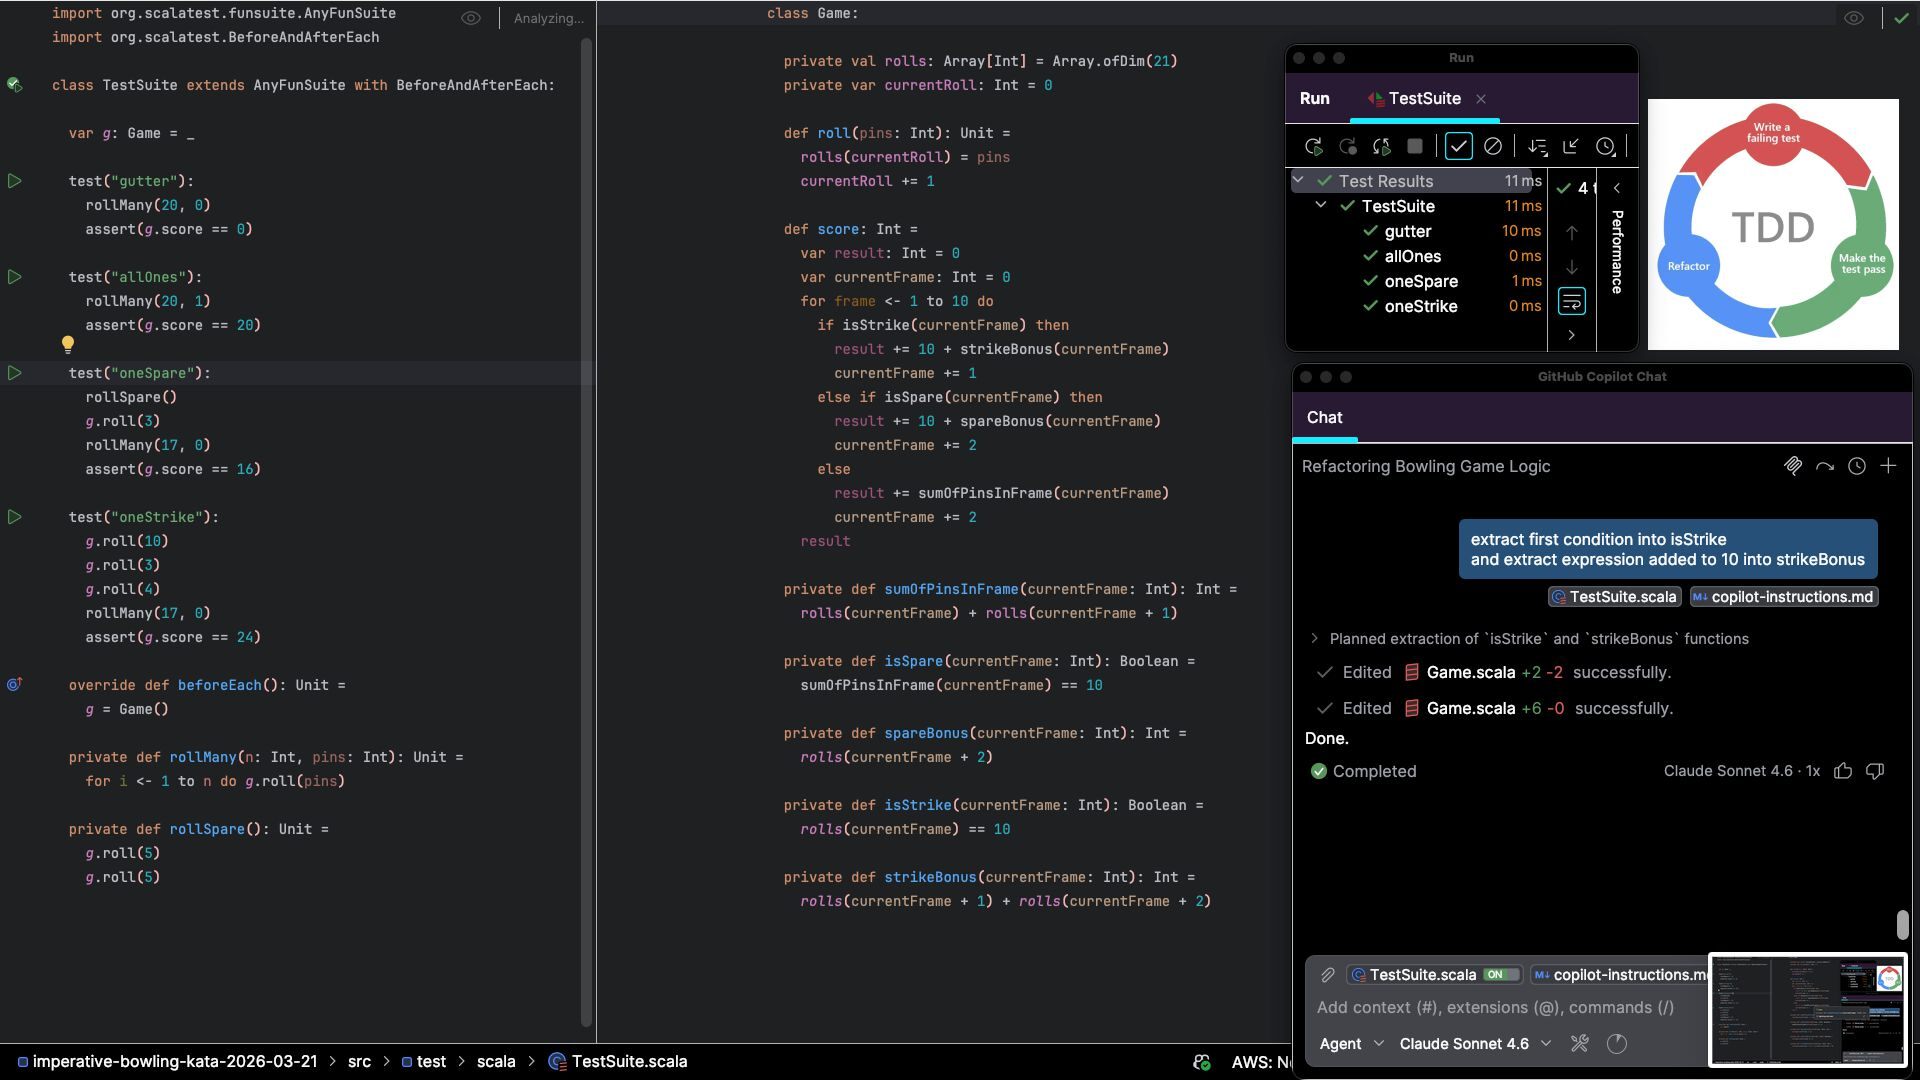Toggle TestSuite.scala context ON switch
Screen dimensions: 1920x1080
(x=1500, y=974)
